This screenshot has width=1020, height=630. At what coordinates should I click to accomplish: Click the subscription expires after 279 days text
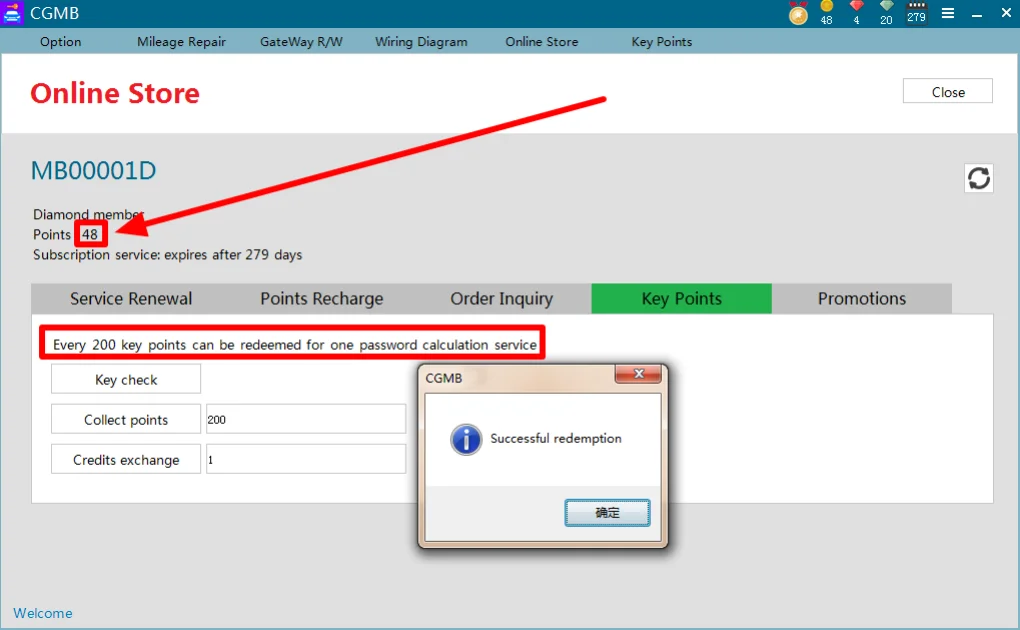click(167, 255)
